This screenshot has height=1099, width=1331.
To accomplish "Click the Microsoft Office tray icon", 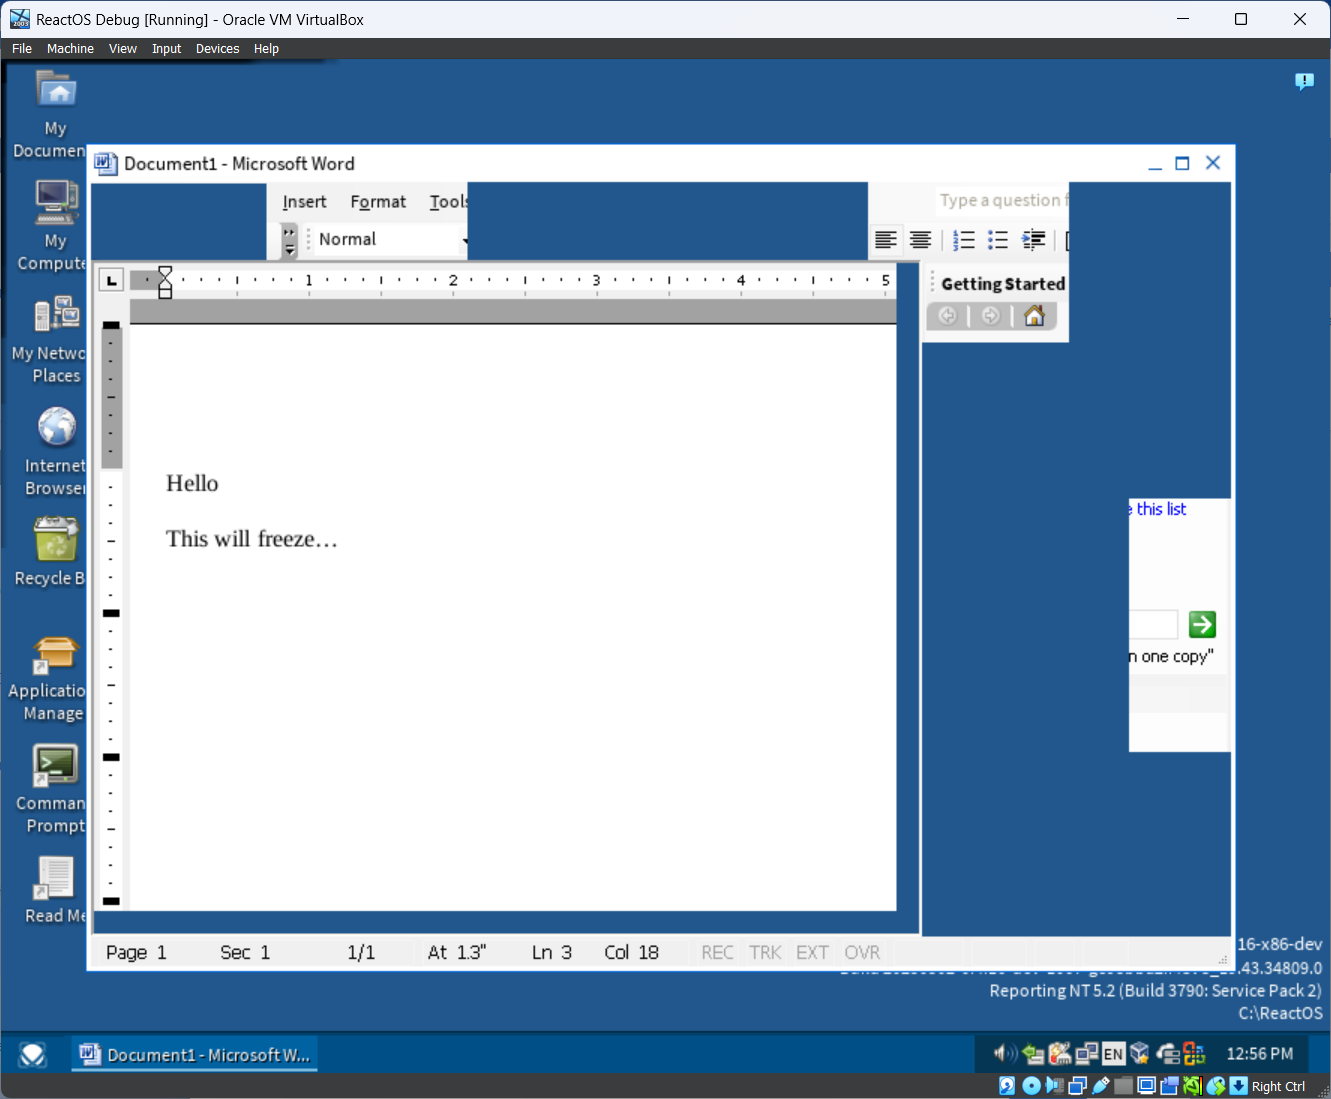I will click(x=1194, y=1053).
